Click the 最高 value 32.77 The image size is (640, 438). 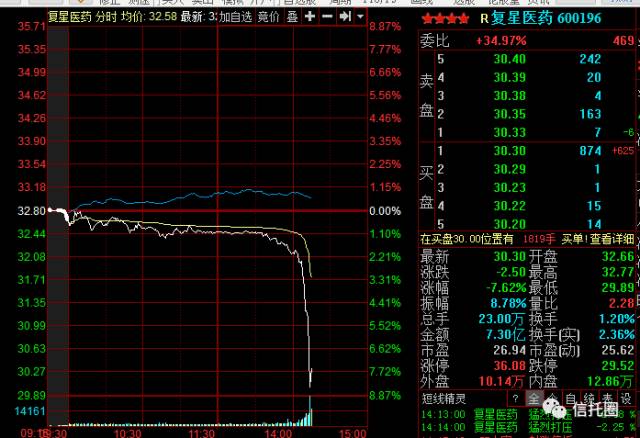[x=618, y=272]
